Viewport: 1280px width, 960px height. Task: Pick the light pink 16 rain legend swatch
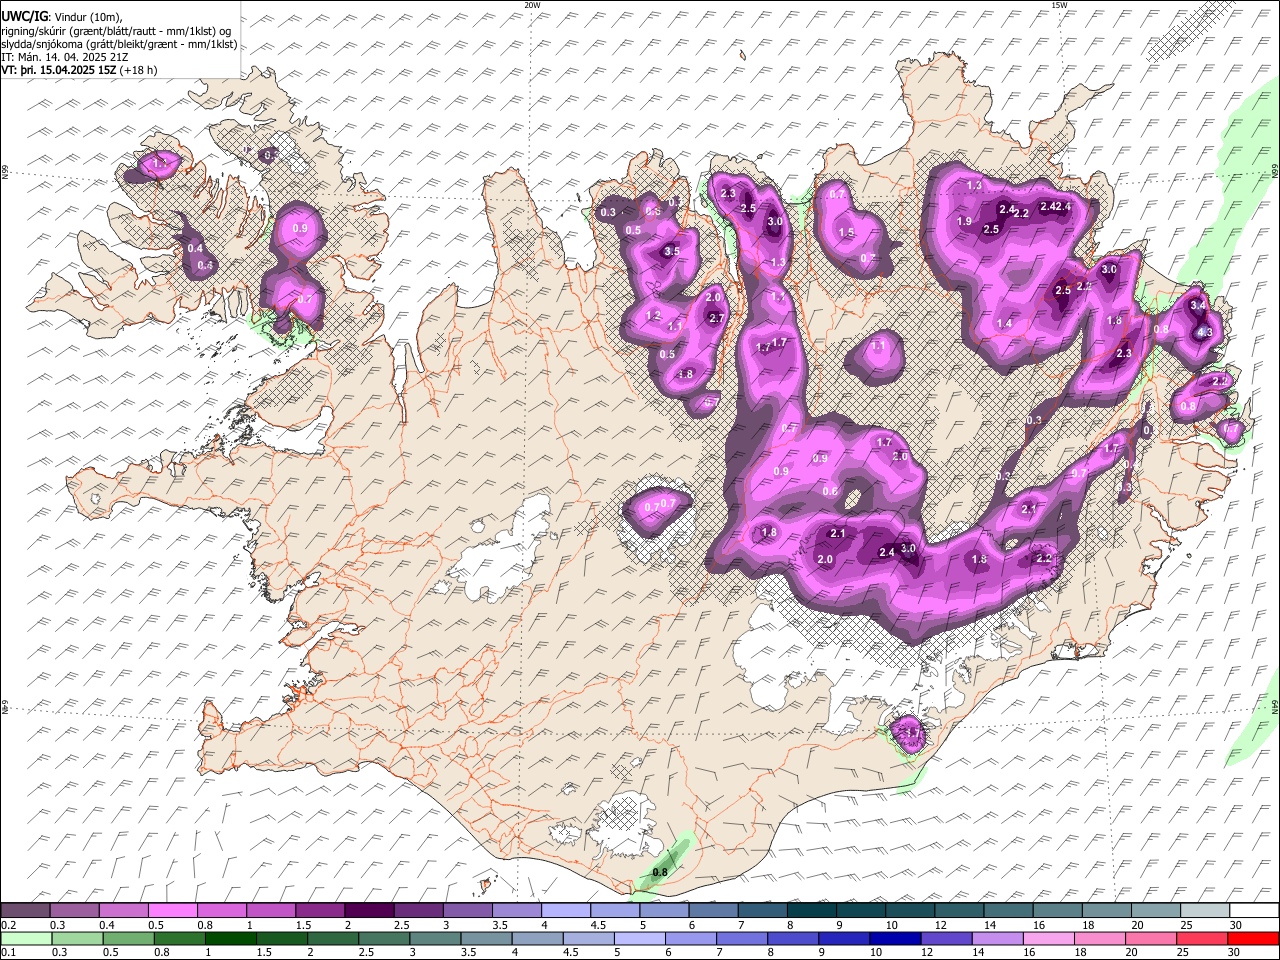[x=1049, y=938]
